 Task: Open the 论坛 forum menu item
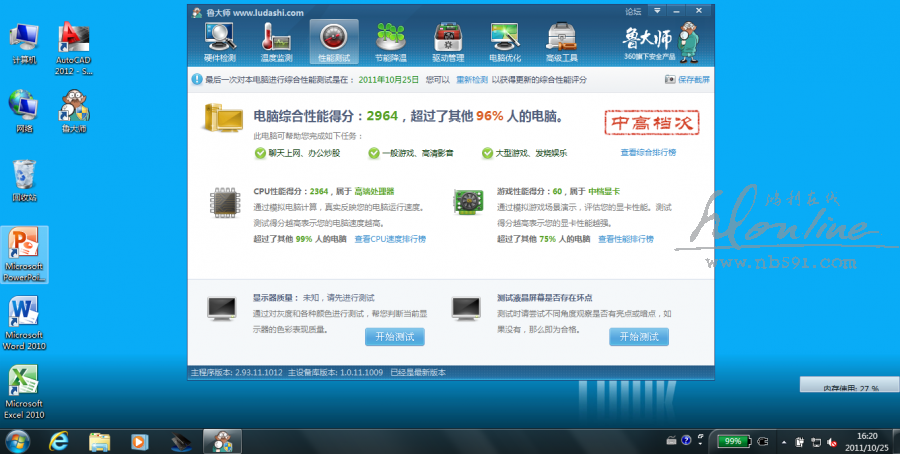[632, 11]
